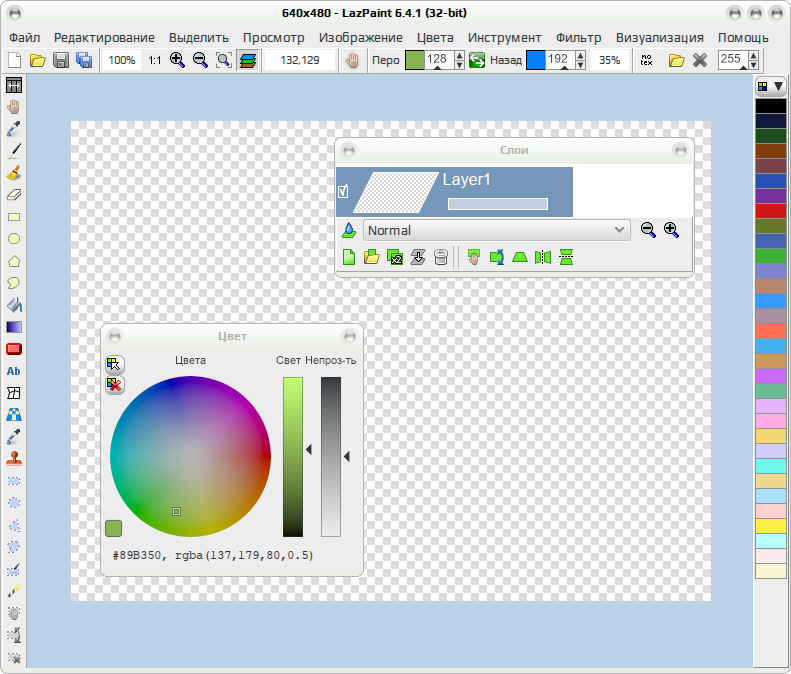Screen dimensions: 791x674
Task: Open a file with top toolbar folder icon
Action: 38,61
